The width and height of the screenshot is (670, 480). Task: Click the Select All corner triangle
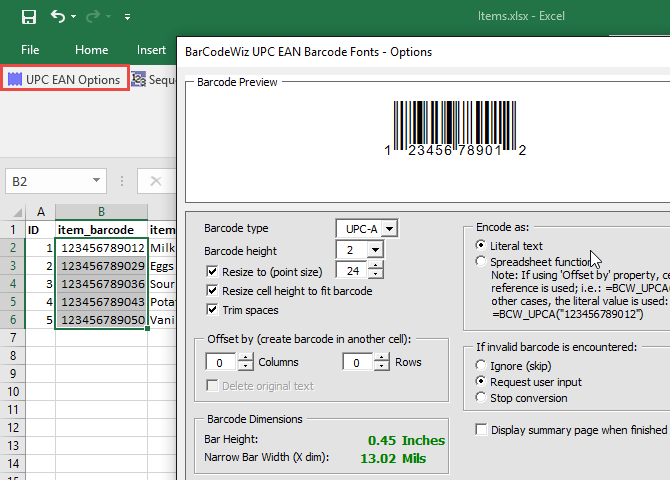(x=17, y=212)
